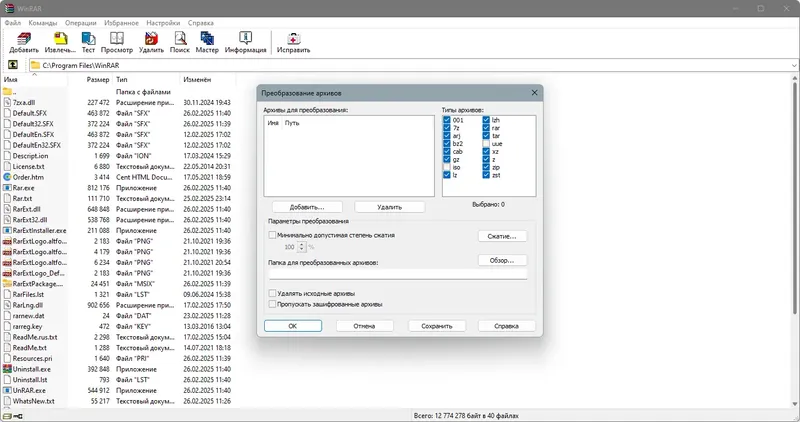Select the RarExtInstaller.exe file icon

pyautogui.click(x=7, y=231)
